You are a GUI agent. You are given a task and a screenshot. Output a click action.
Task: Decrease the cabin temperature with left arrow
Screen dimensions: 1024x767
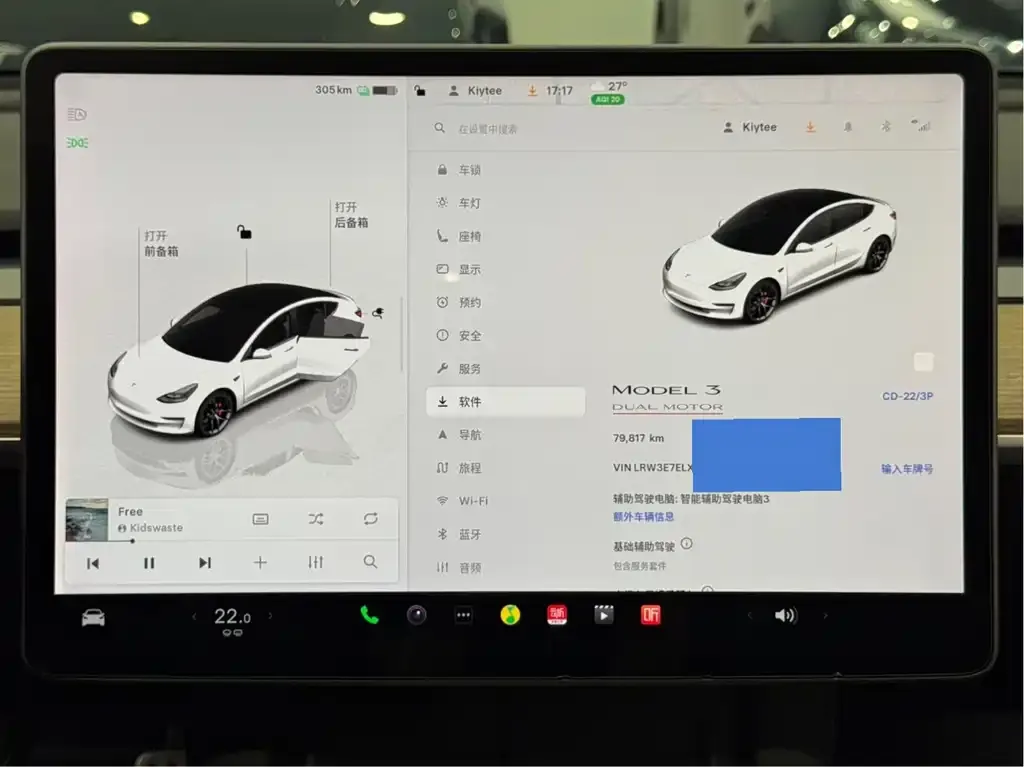pos(194,616)
